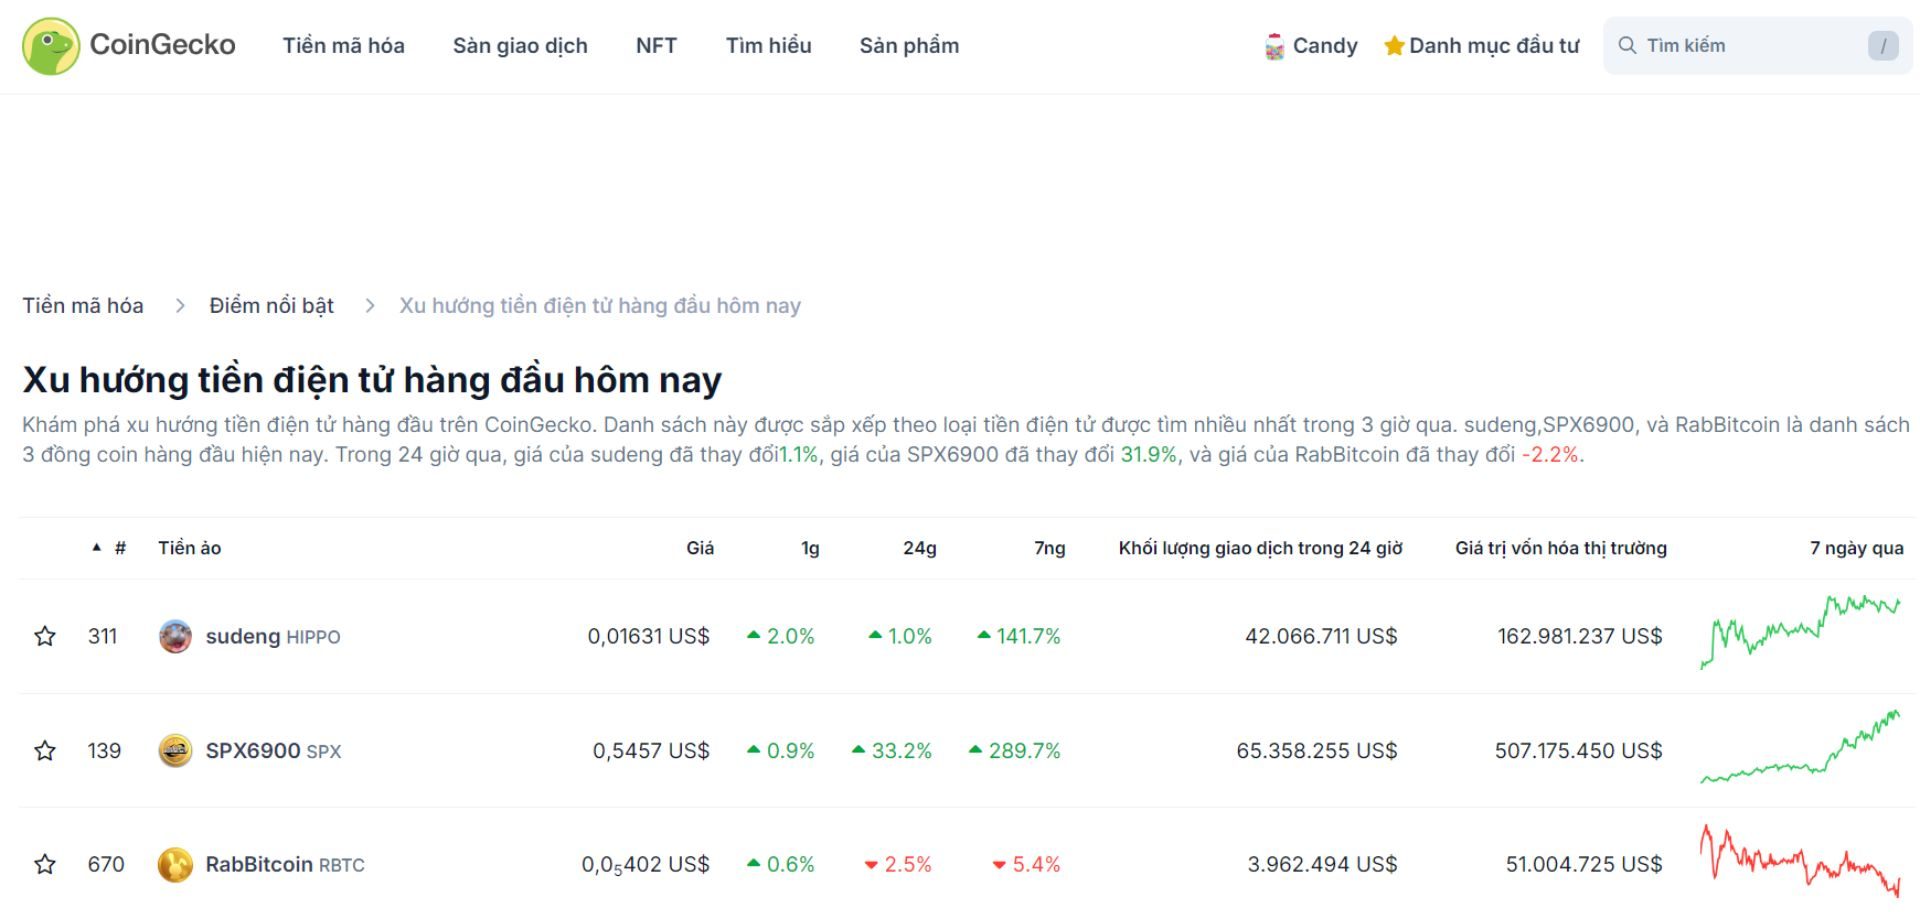Open Candy rewards via the candy jar icon

point(1275,45)
